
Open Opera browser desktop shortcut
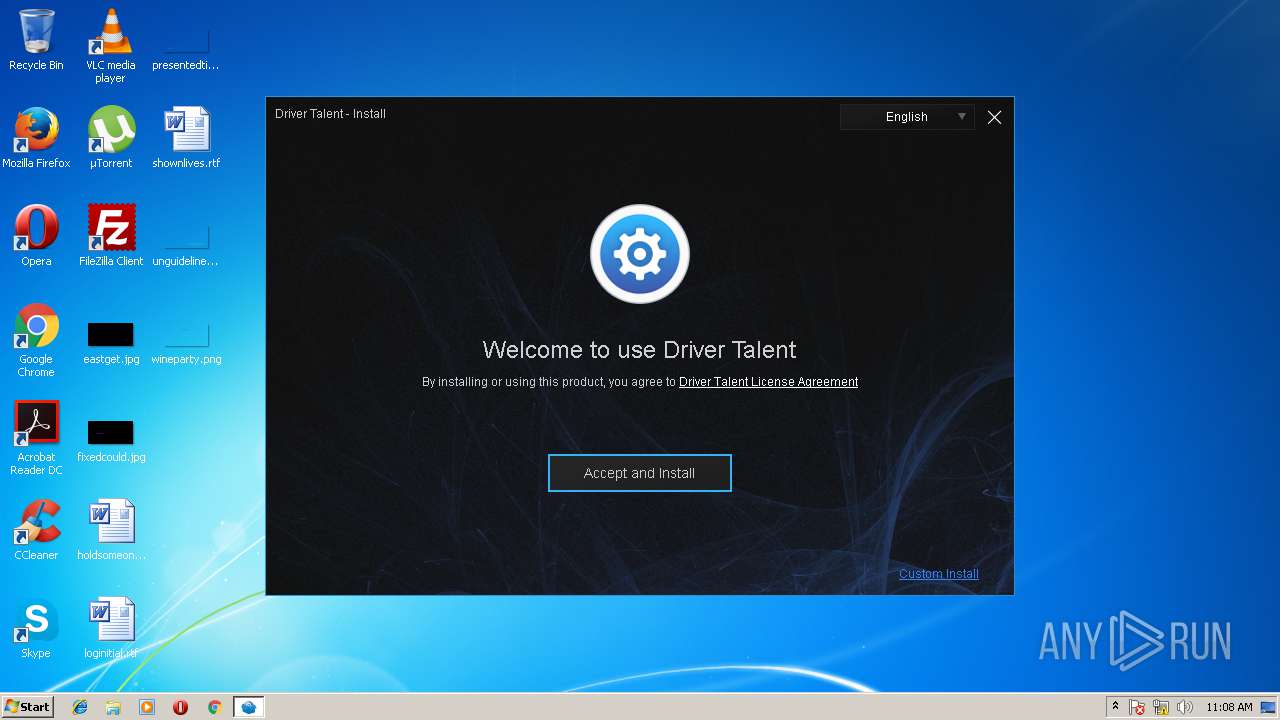[x=36, y=236]
